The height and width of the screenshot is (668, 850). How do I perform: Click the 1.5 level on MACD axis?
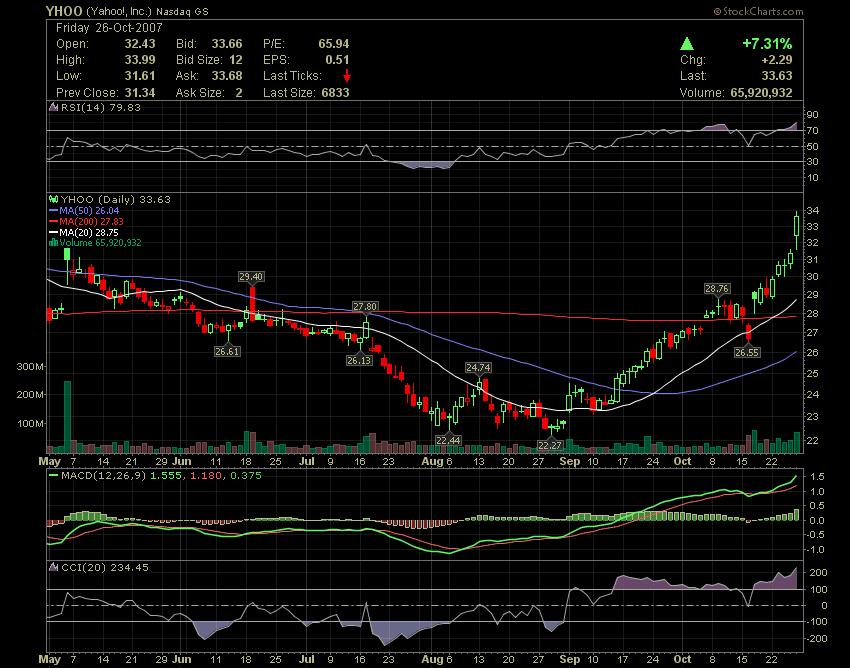[818, 477]
